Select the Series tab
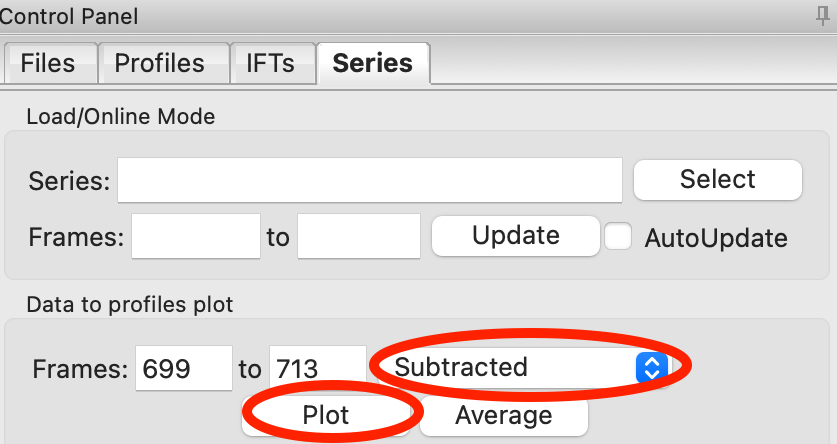 pos(372,63)
